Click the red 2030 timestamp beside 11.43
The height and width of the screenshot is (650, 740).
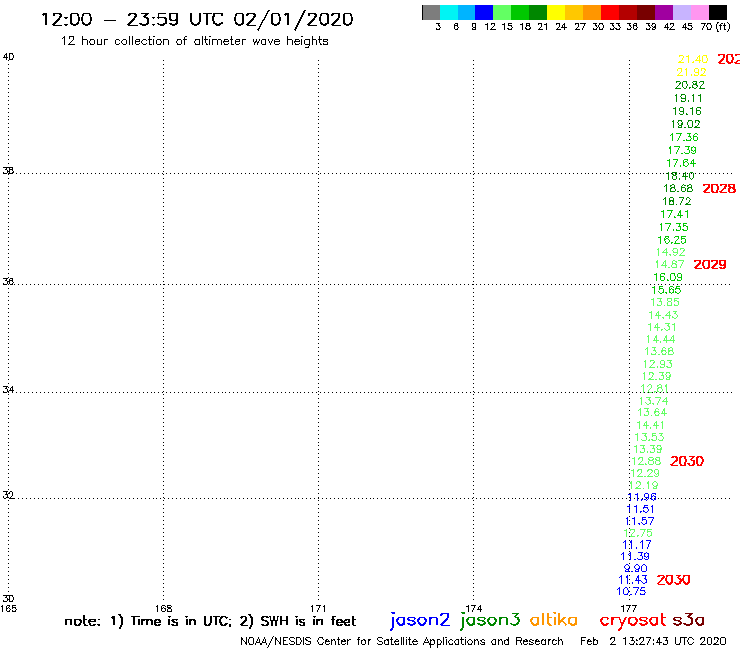pyautogui.click(x=673, y=580)
